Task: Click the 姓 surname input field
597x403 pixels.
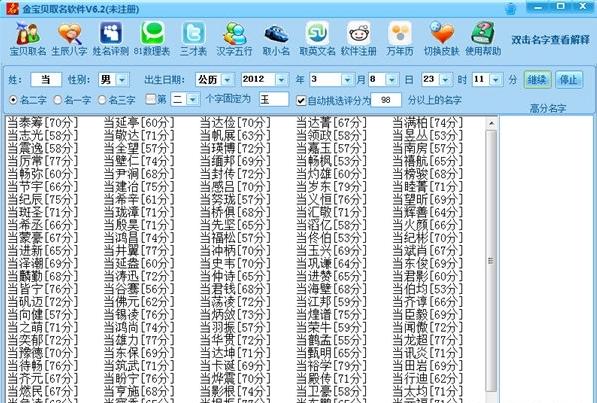Action: 46,80
